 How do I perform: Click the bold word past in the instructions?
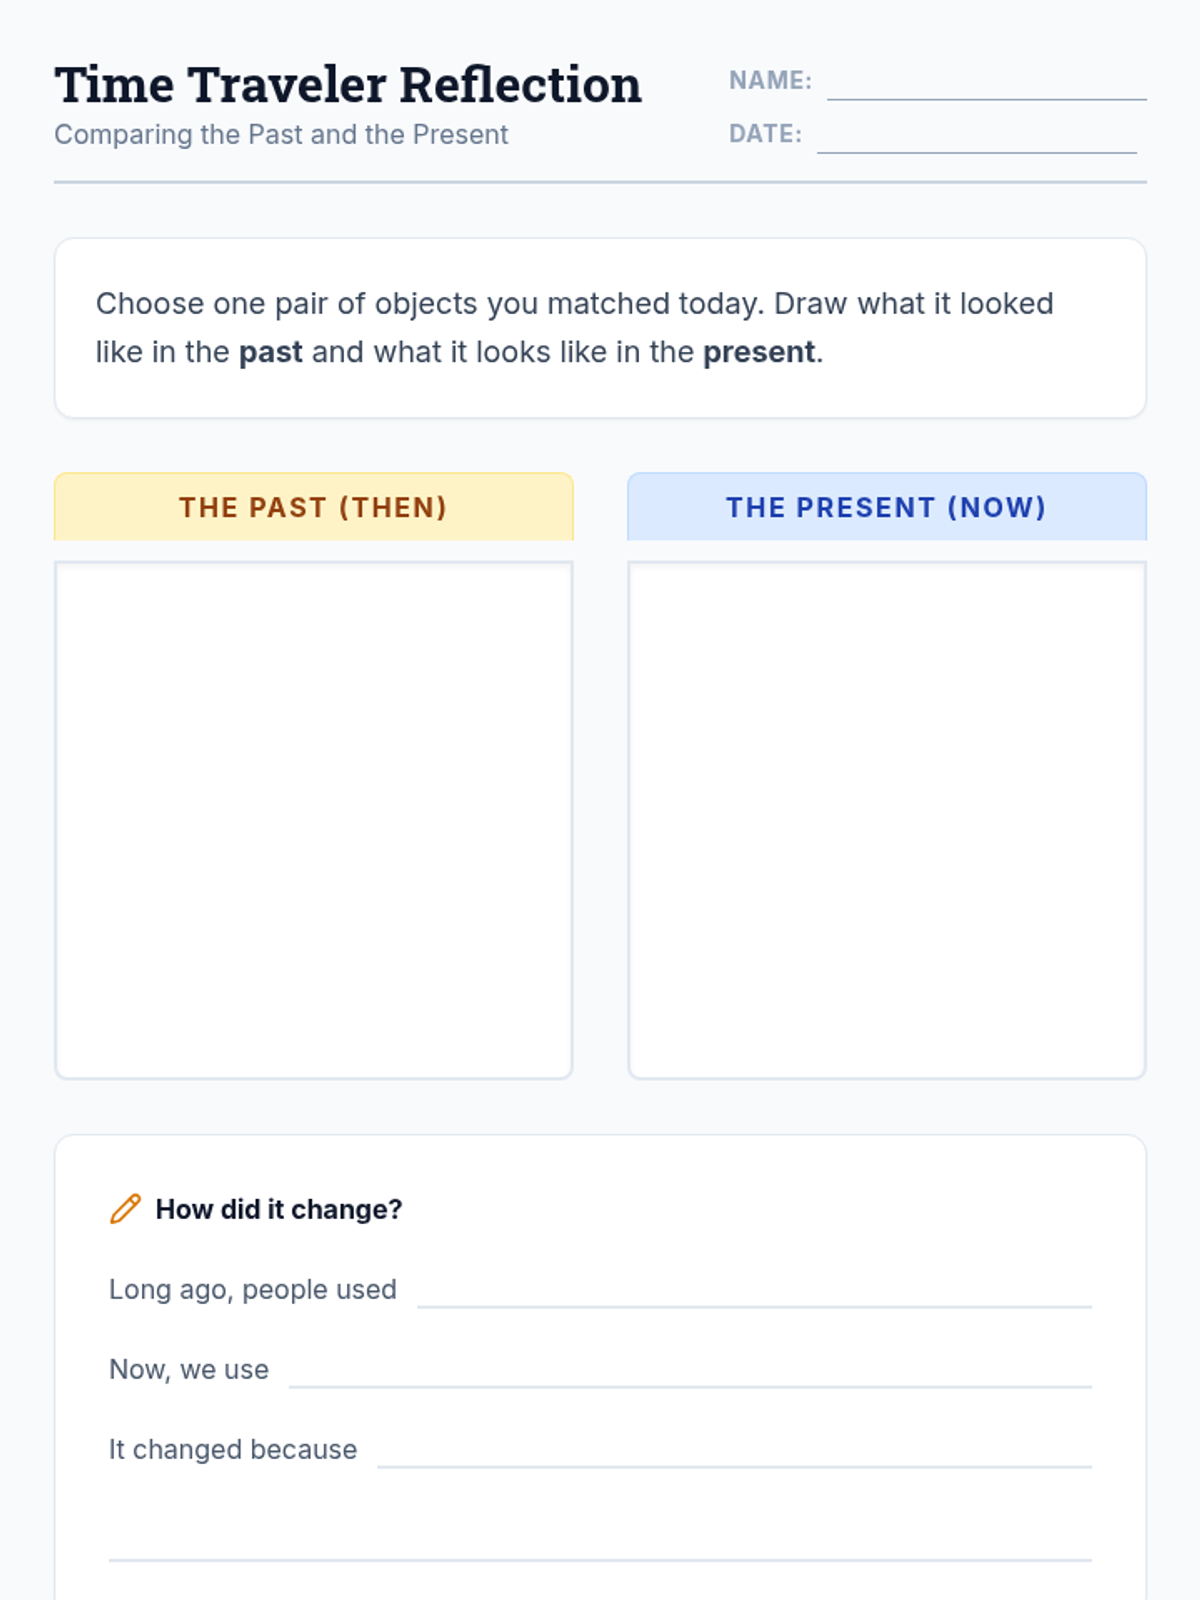click(x=270, y=353)
